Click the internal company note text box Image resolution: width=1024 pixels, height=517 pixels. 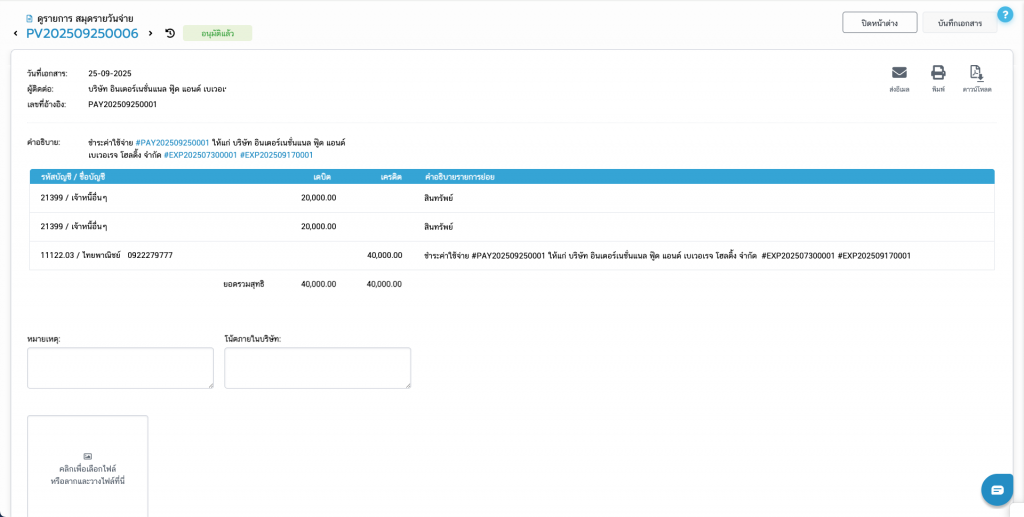tap(317, 368)
